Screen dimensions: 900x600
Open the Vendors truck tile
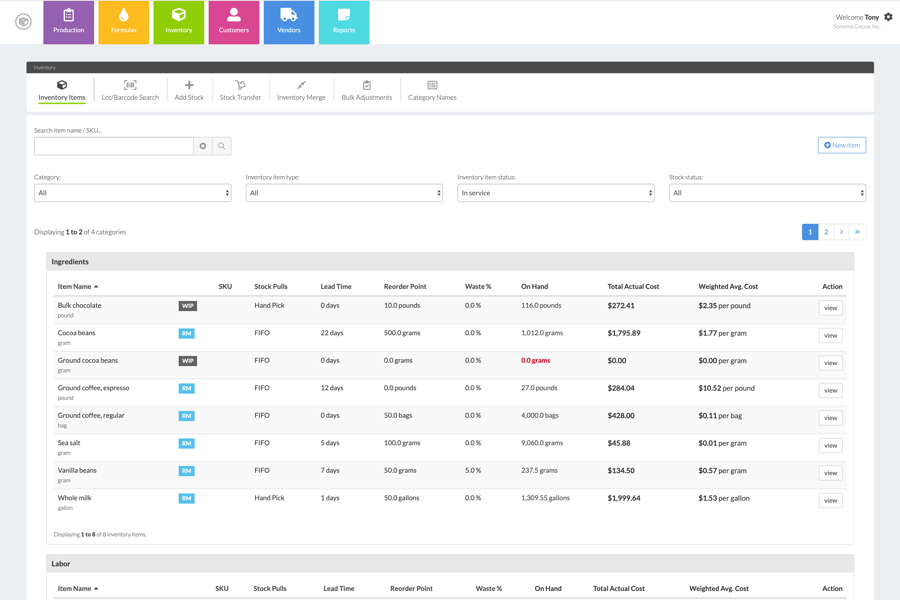(288, 22)
